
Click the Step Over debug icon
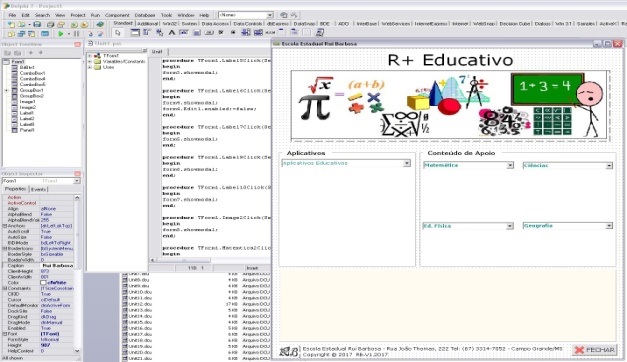(100, 34)
